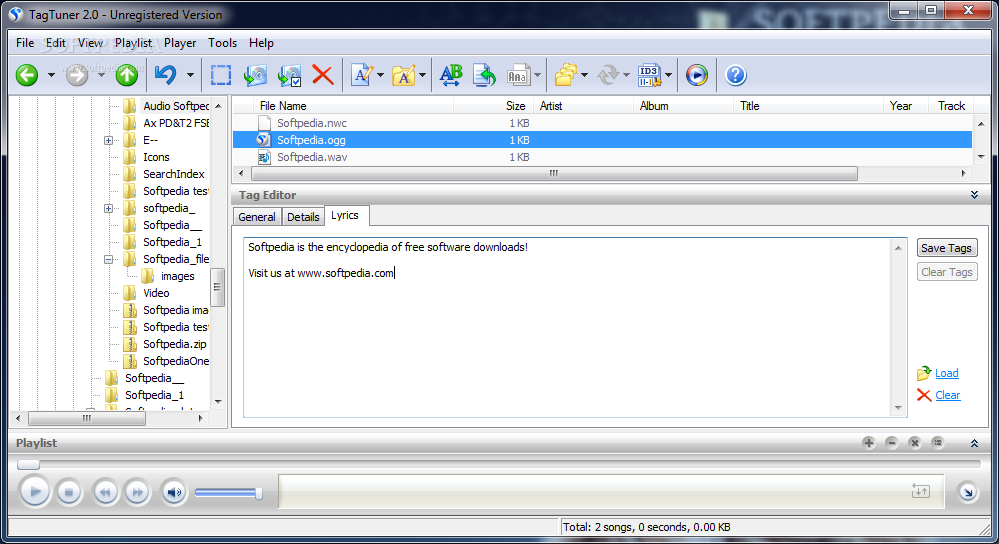Select the Lyrics tab
This screenshot has height=544, width=999.
pyautogui.click(x=345, y=215)
